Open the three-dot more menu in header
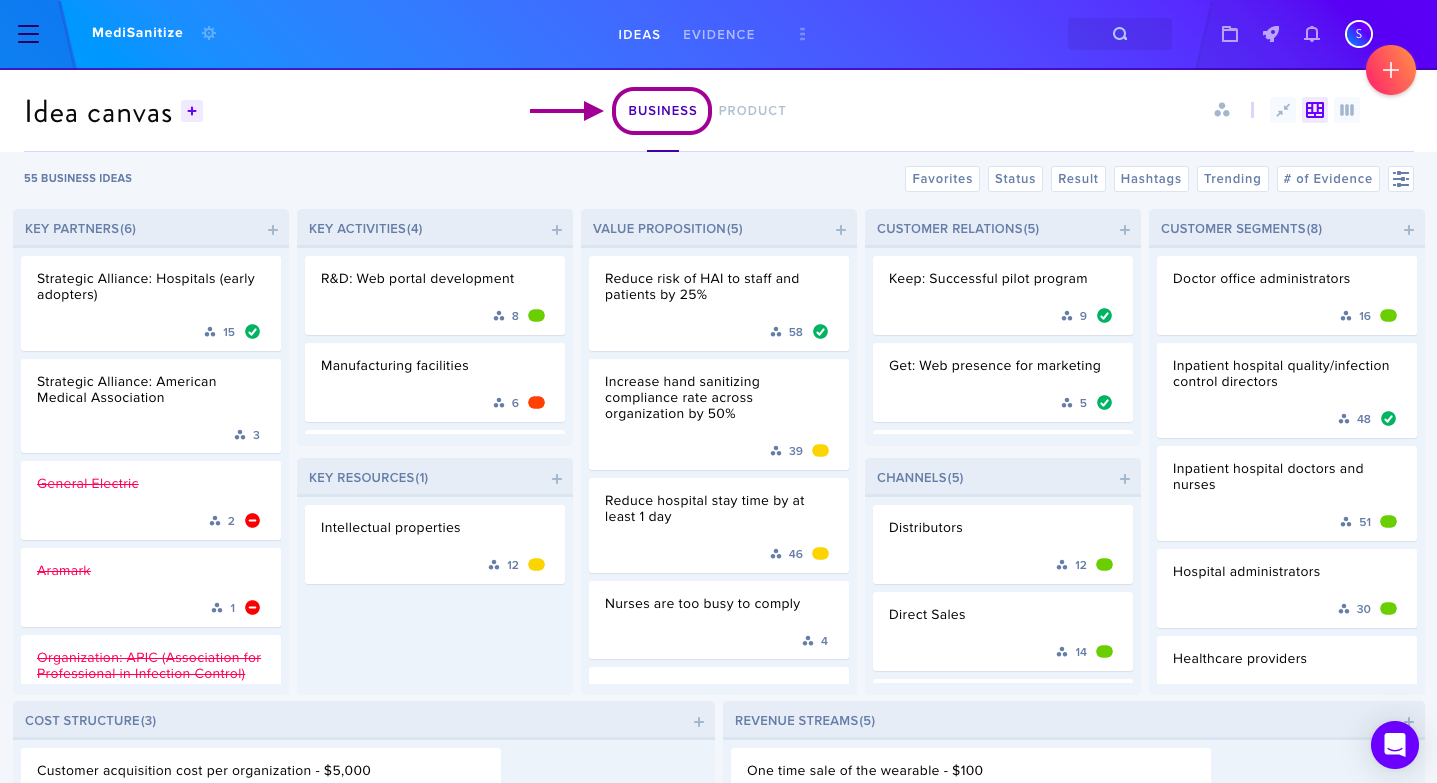Screen dimensions: 1437x783 pos(802,34)
